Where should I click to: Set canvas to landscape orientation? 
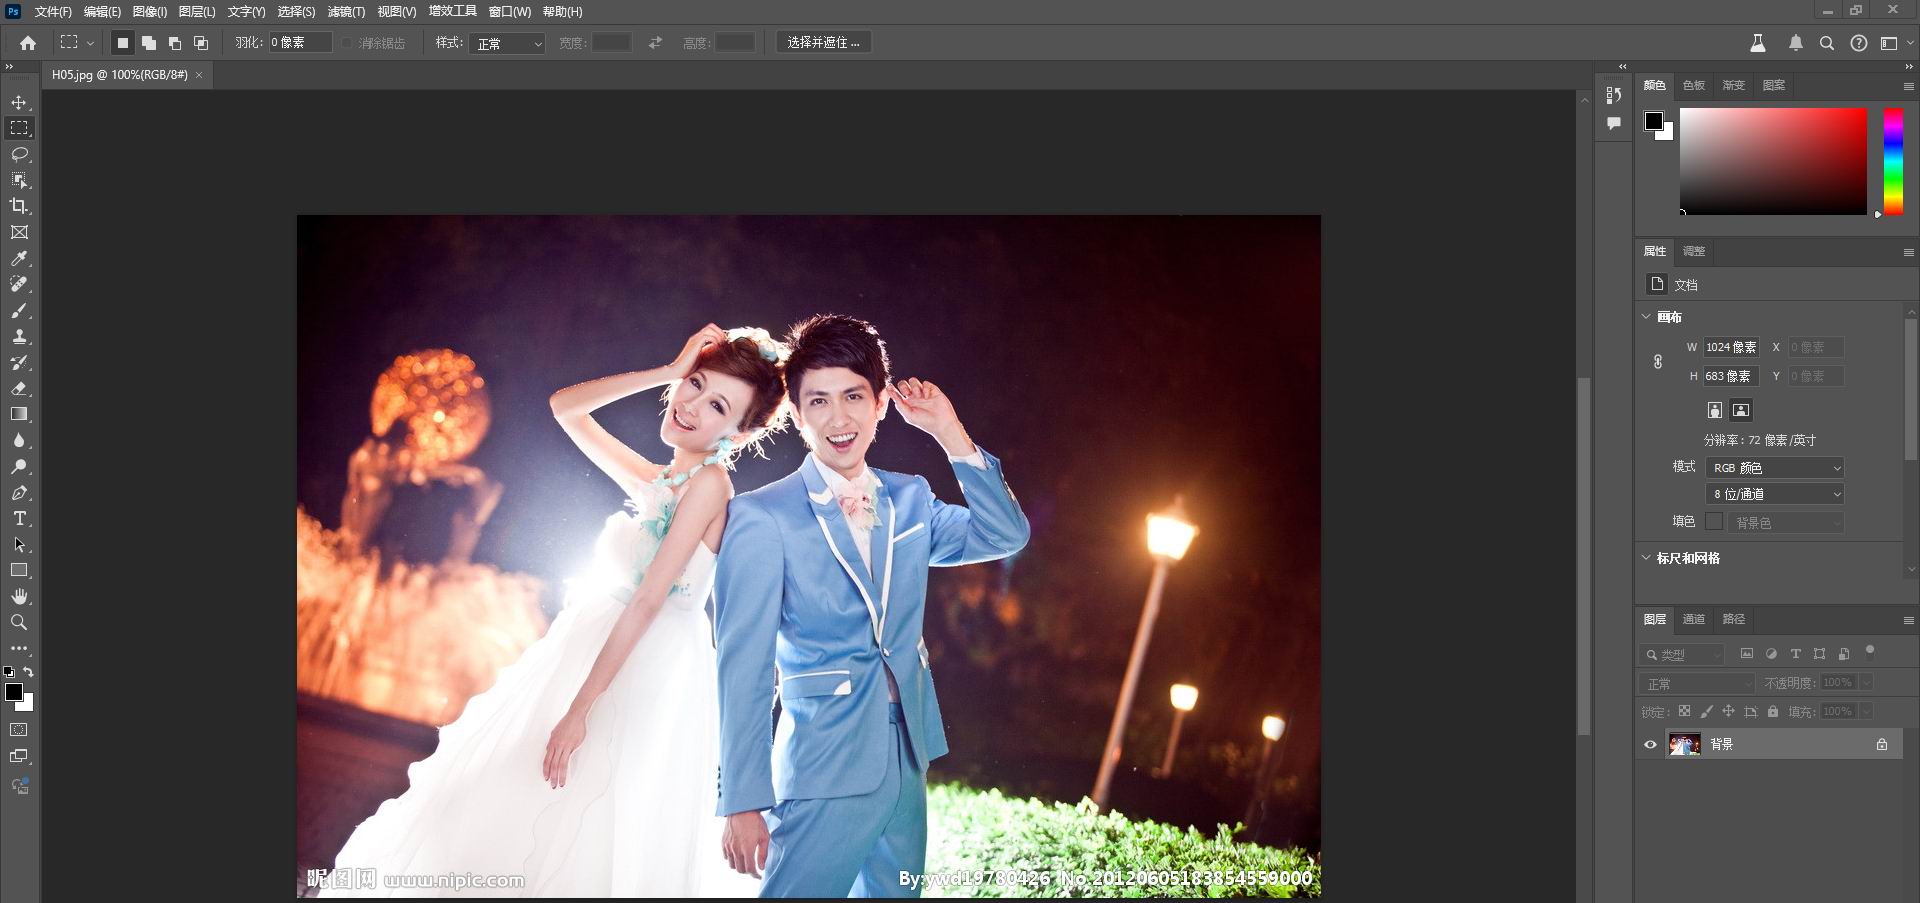click(1741, 410)
